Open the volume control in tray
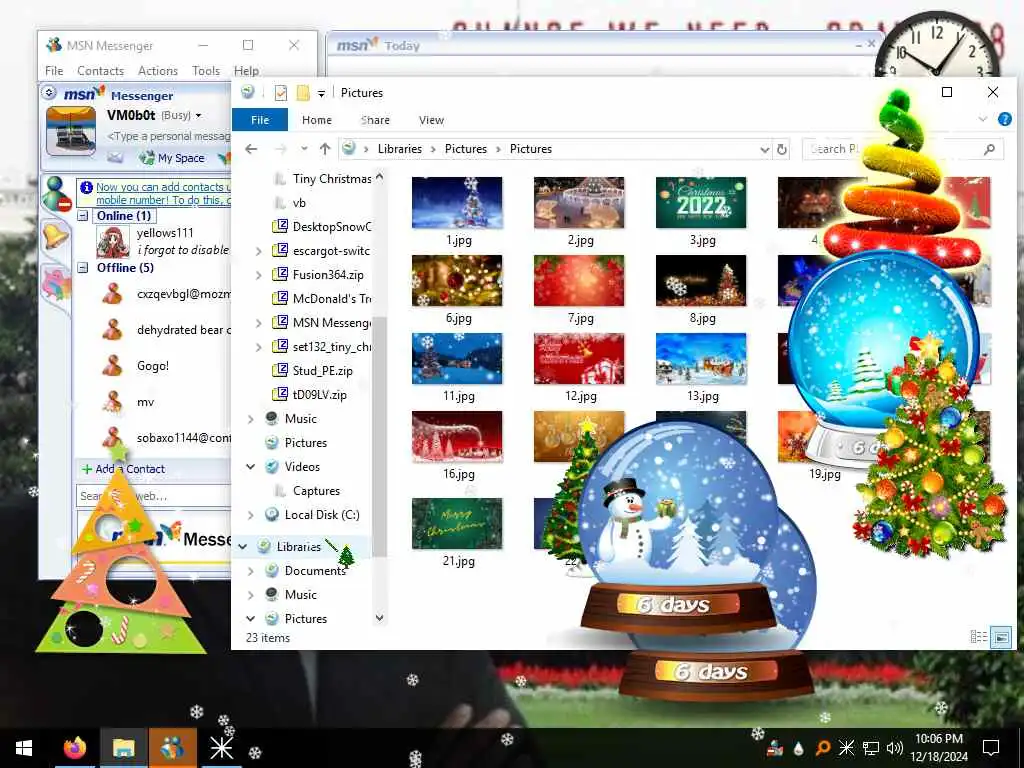The height and width of the screenshot is (768, 1024). pyautogui.click(x=895, y=748)
